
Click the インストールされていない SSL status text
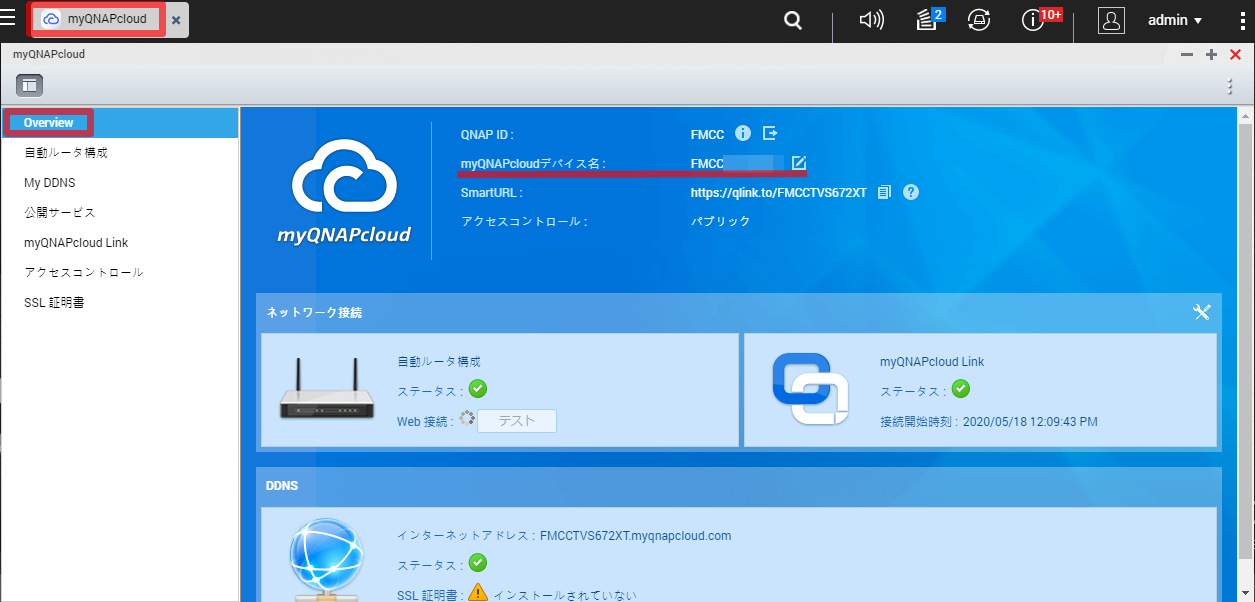coord(565,595)
